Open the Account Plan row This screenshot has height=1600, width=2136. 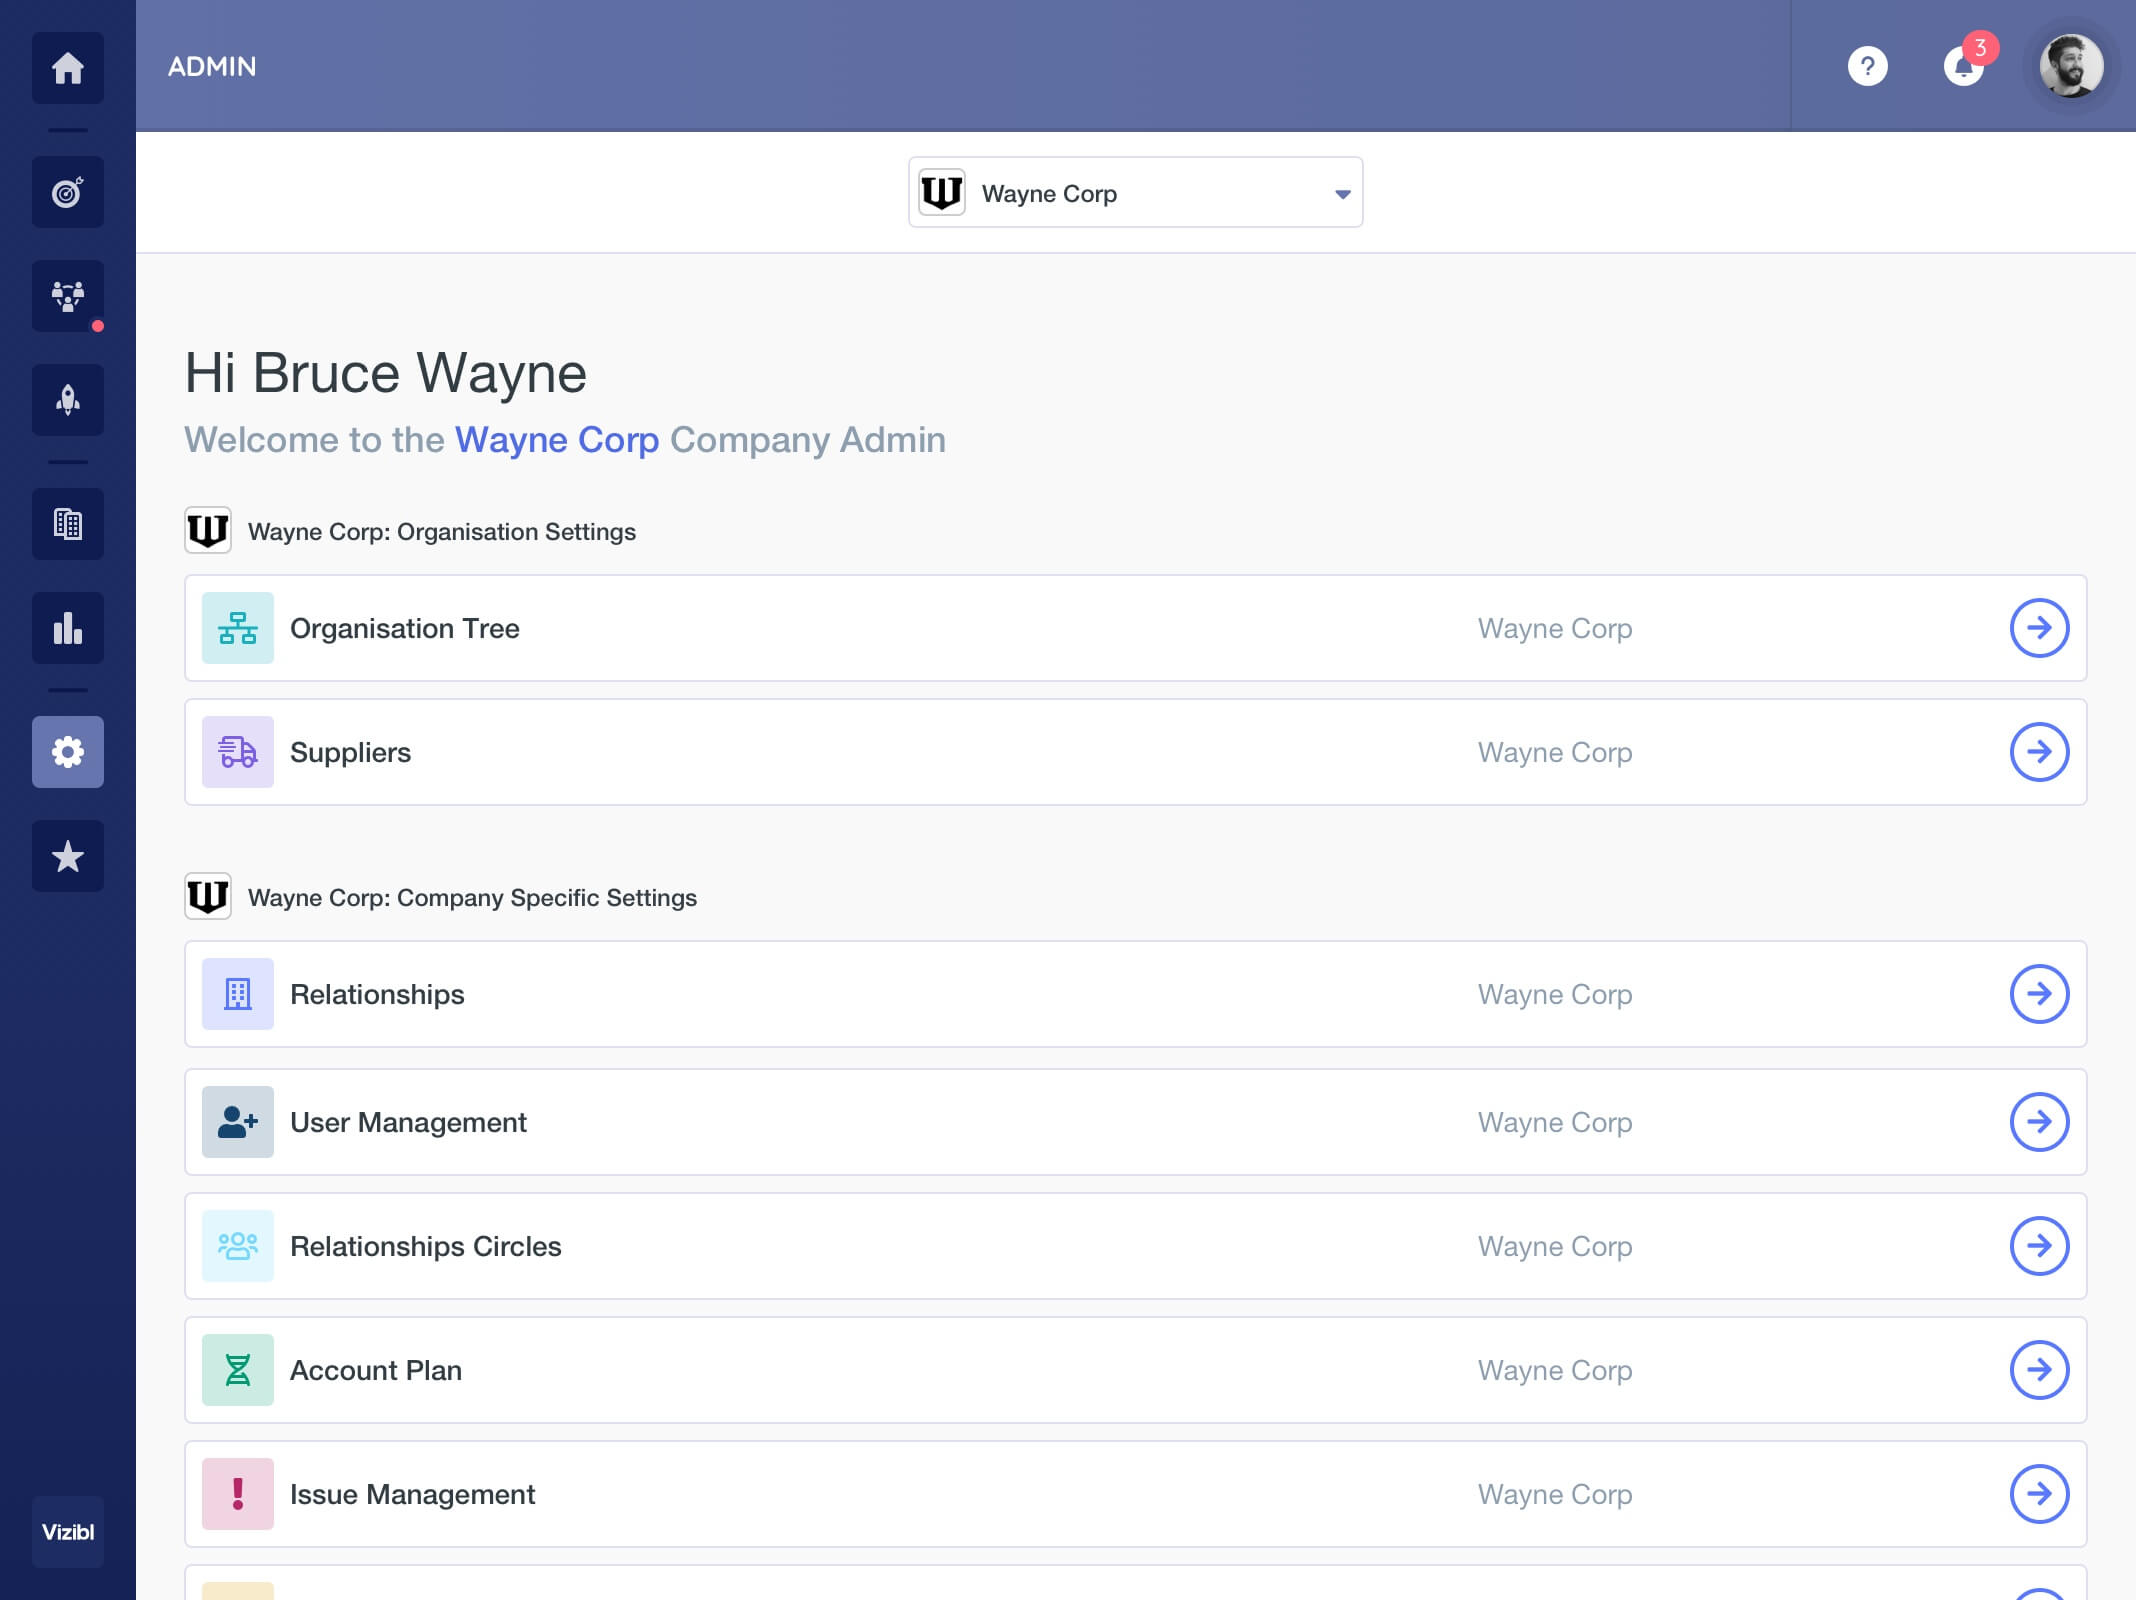pos(1134,1370)
